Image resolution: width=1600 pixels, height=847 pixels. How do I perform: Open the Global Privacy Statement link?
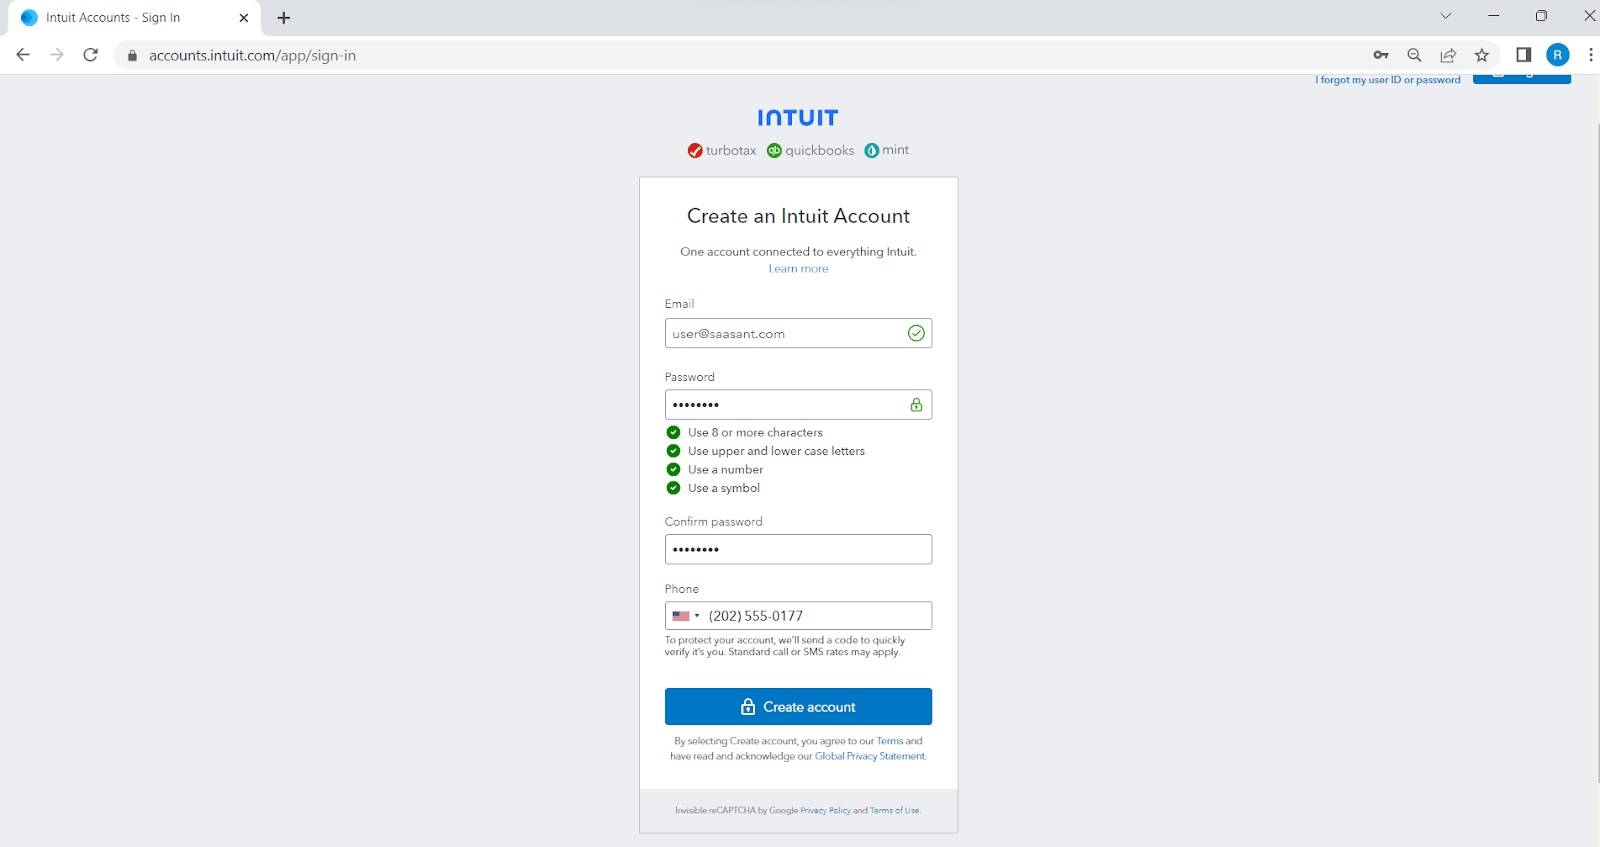point(870,756)
